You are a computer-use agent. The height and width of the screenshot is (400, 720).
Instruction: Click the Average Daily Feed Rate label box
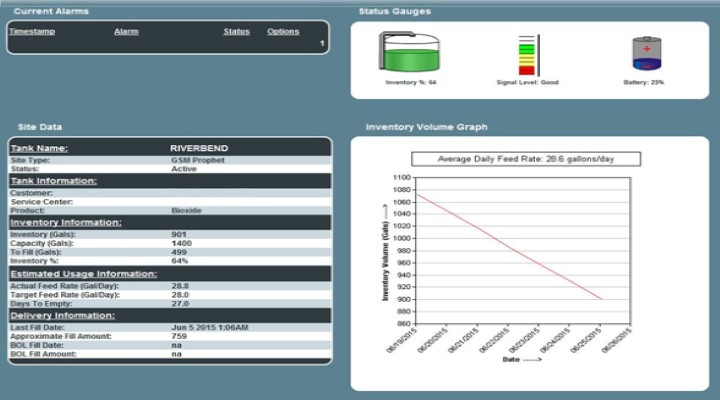click(526, 159)
